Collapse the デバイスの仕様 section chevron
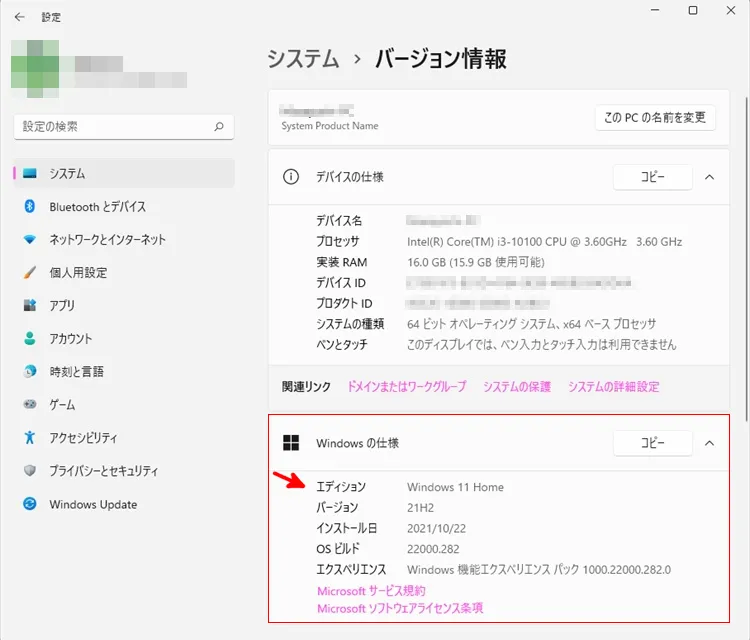750x640 pixels. coord(709,177)
